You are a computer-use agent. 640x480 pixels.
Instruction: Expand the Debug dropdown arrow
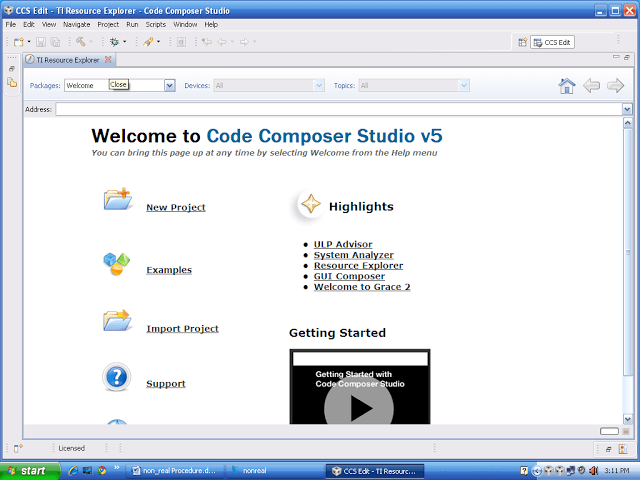(x=124, y=42)
